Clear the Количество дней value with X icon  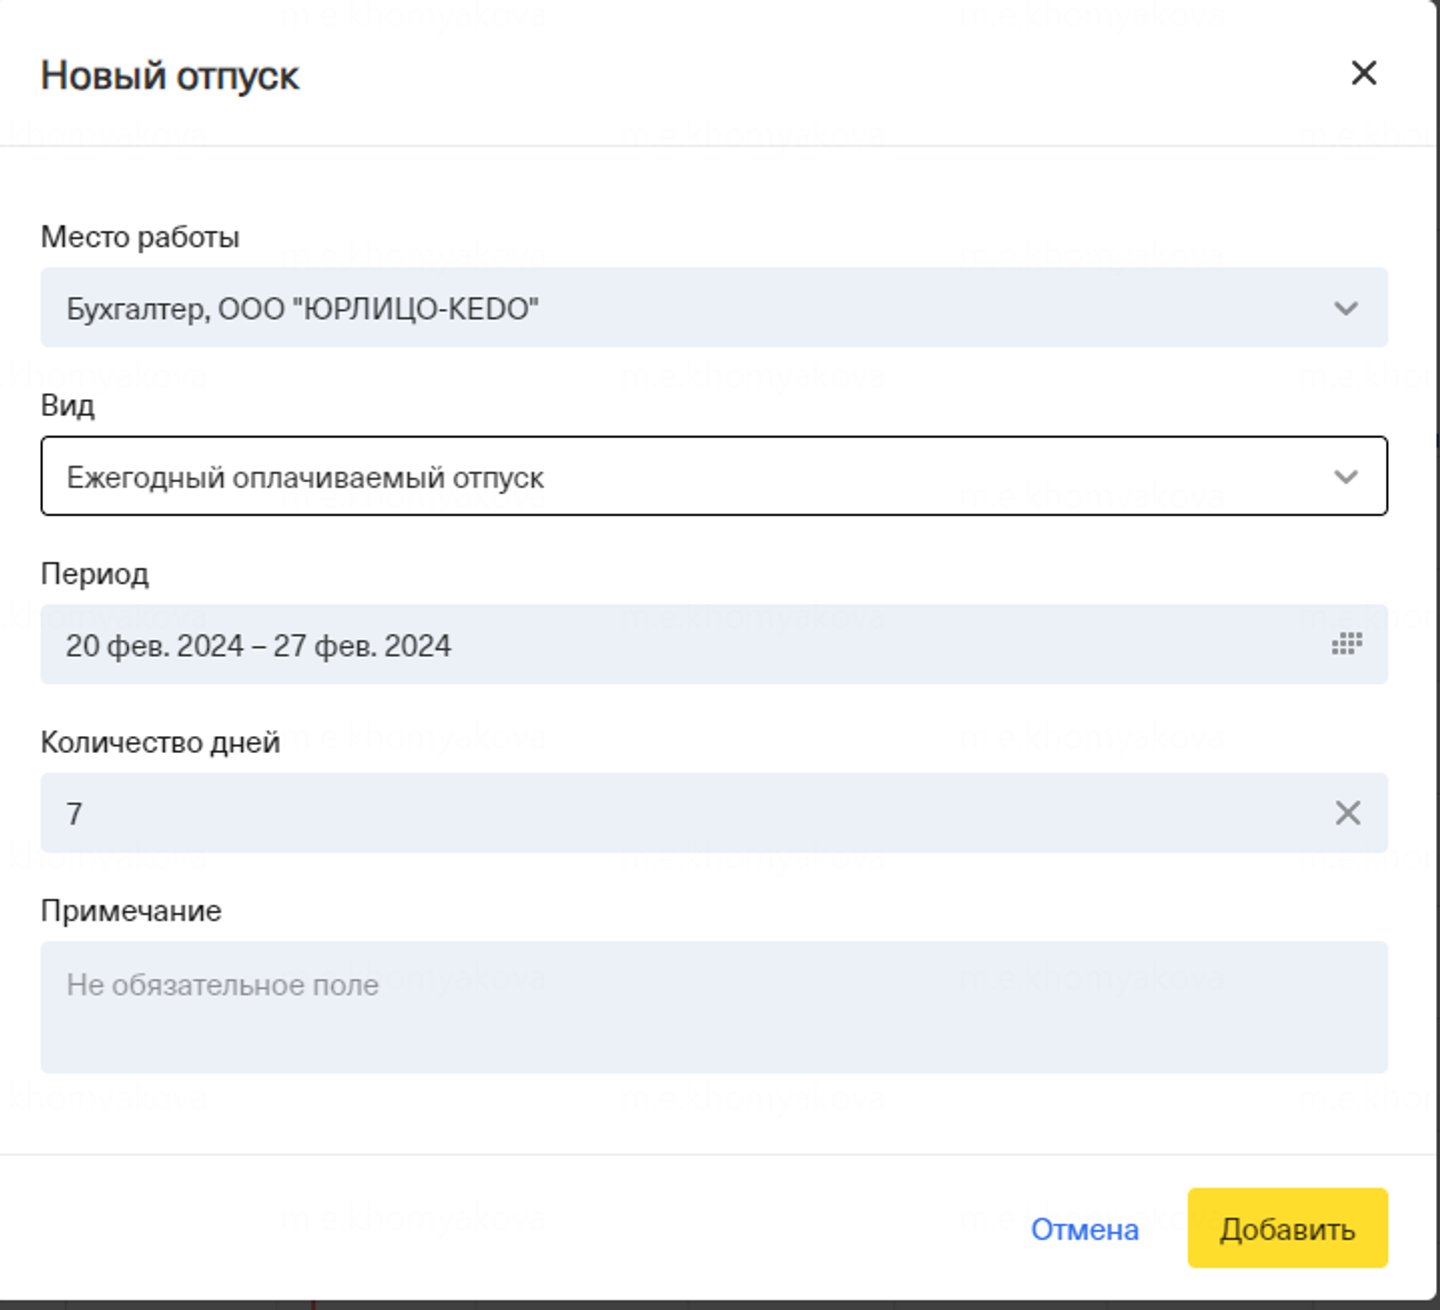pos(1347,813)
